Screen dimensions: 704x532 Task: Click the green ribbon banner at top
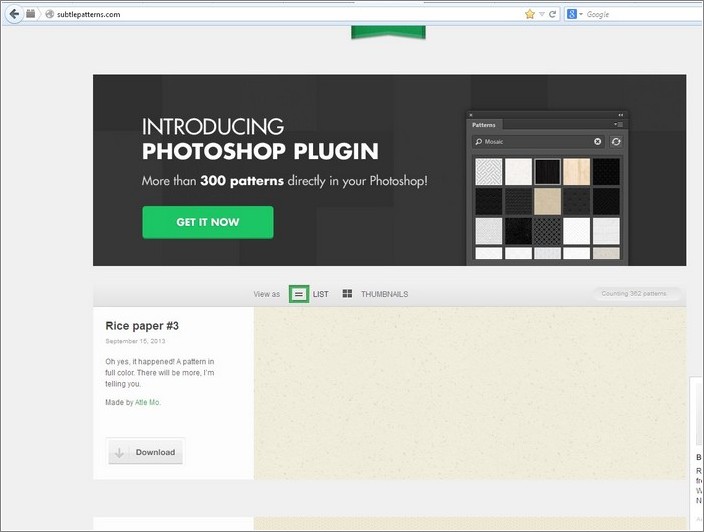click(388, 32)
